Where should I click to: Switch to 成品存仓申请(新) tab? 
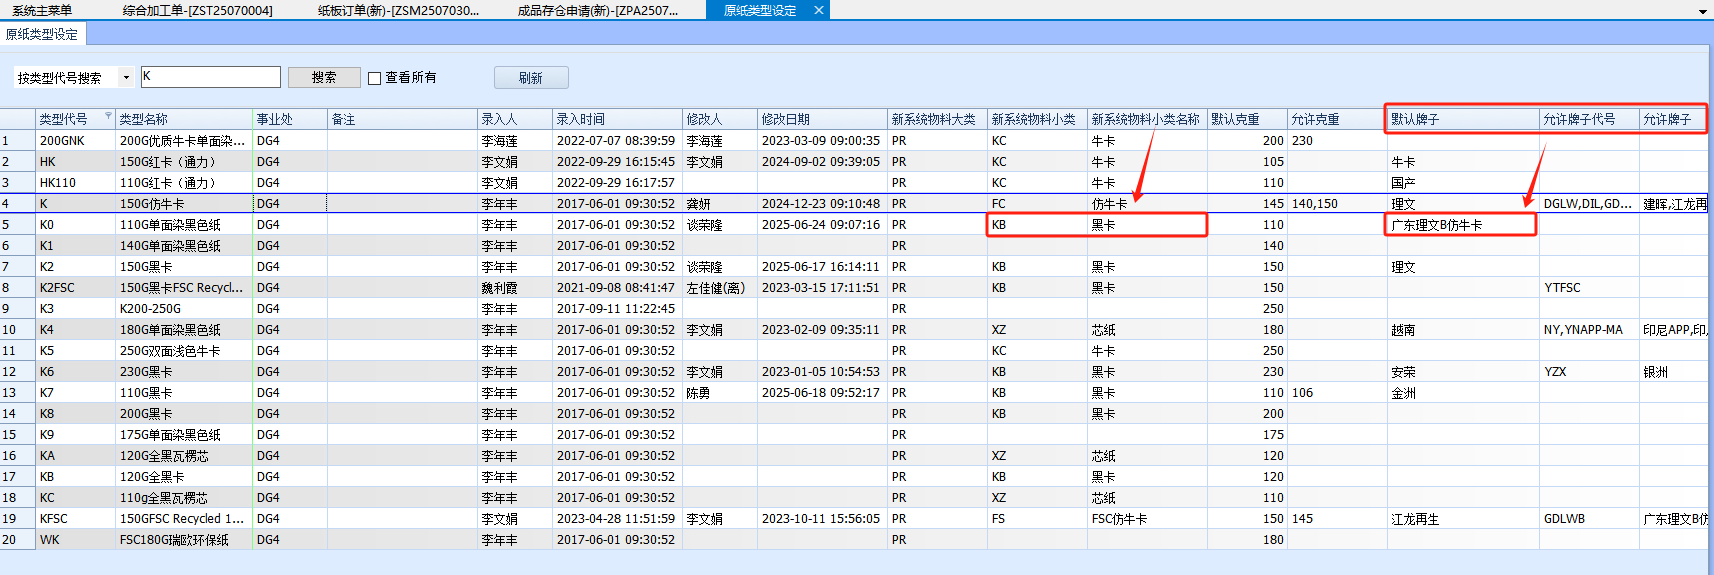(598, 10)
